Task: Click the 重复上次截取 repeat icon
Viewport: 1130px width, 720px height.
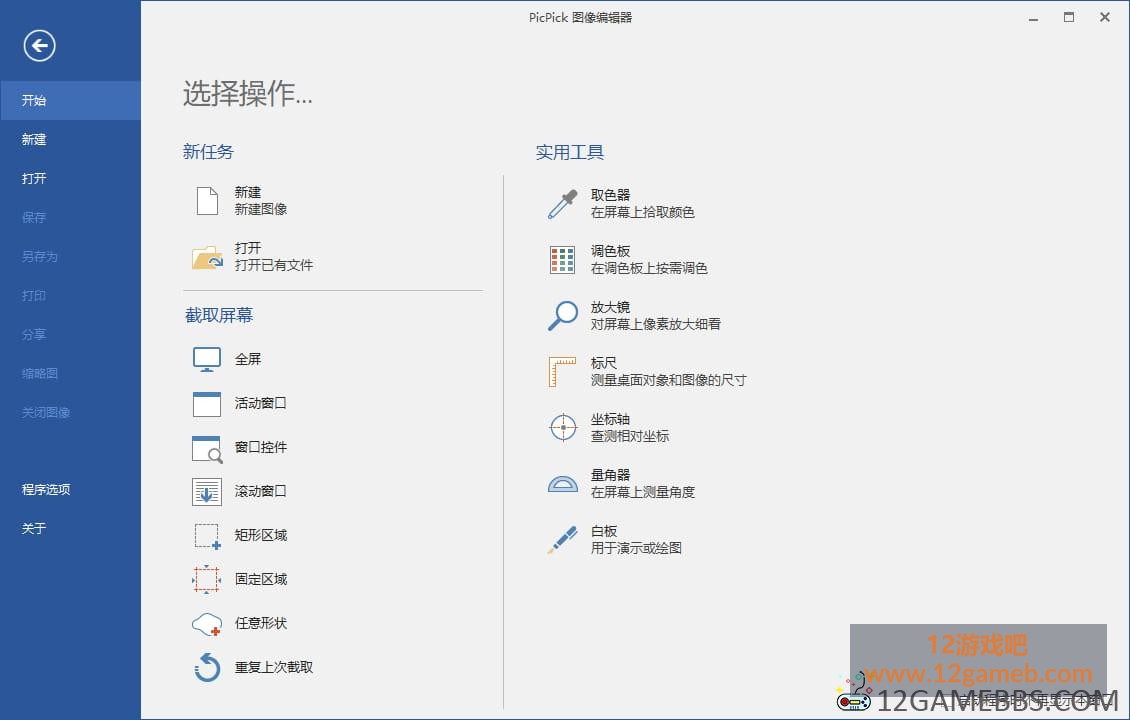Action: pyautogui.click(x=207, y=667)
